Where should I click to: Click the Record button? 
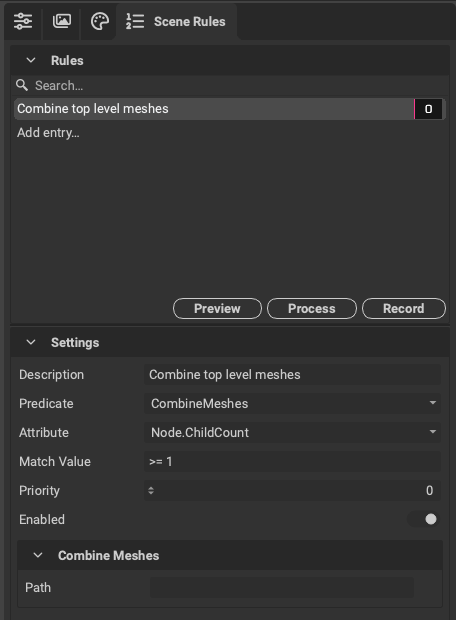pyautogui.click(x=404, y=308)
